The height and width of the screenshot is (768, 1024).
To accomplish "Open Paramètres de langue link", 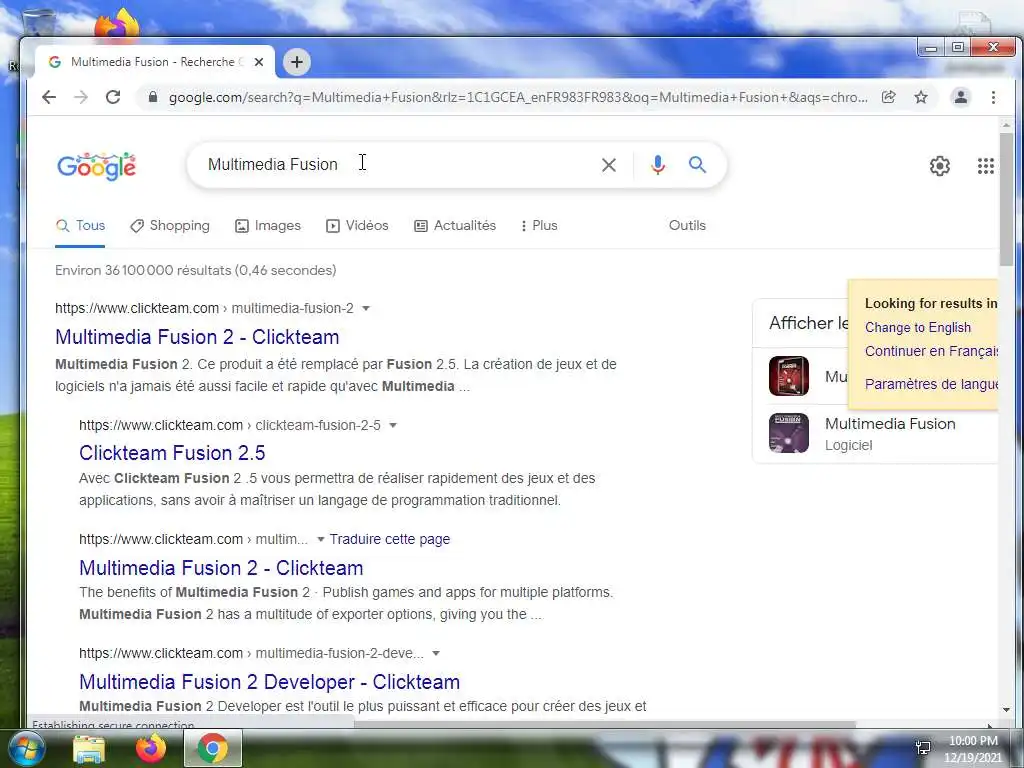I will (931, 384).
